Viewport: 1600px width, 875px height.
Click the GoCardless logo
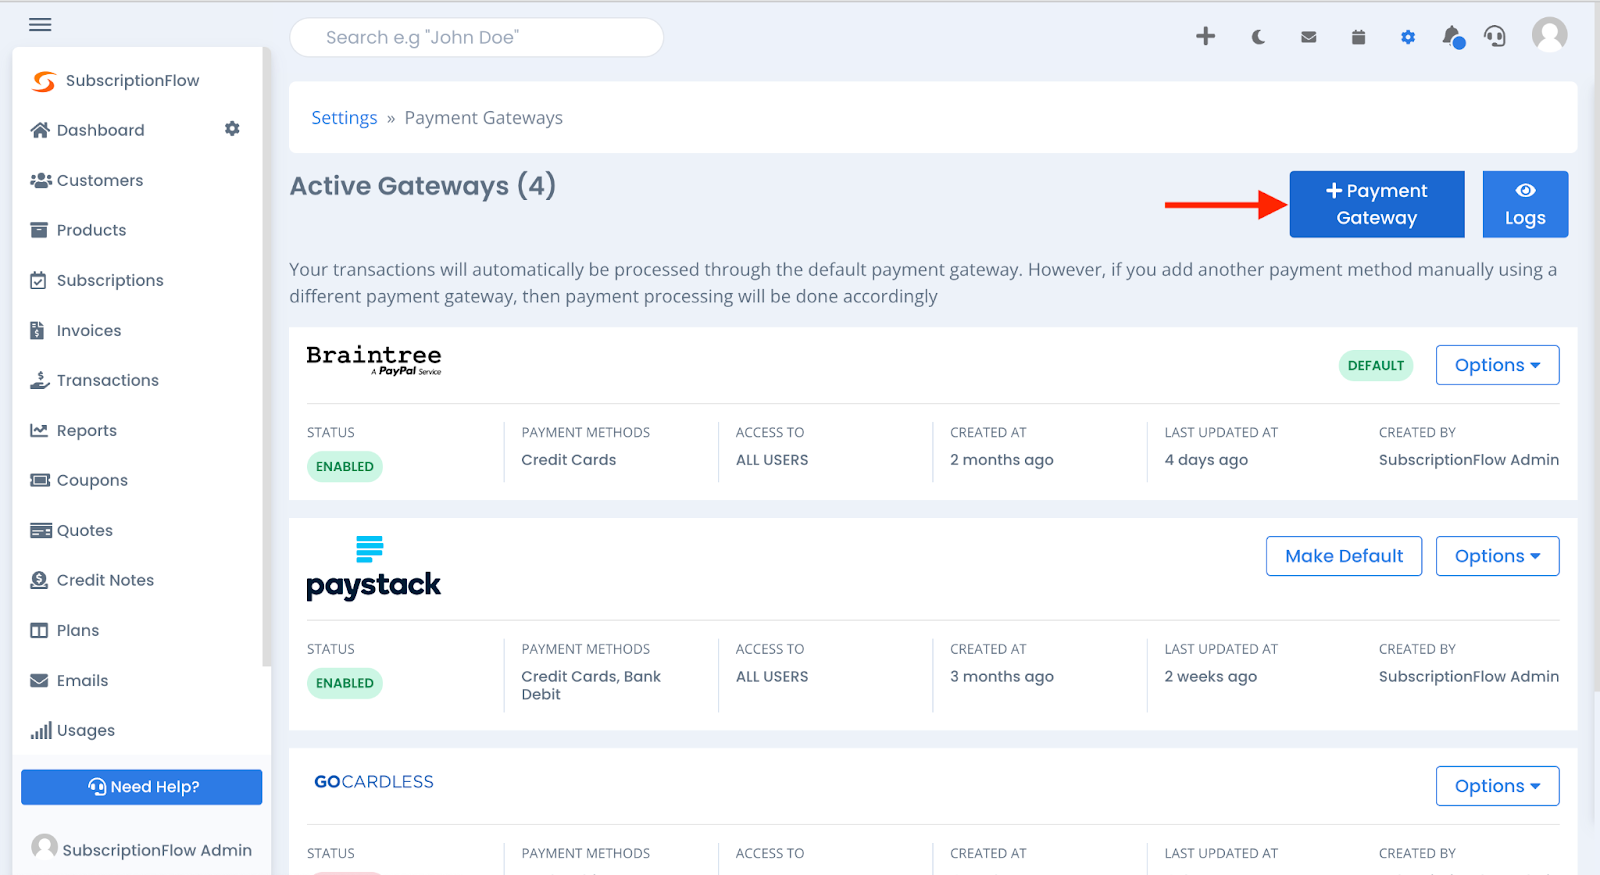tap(374, 782)
